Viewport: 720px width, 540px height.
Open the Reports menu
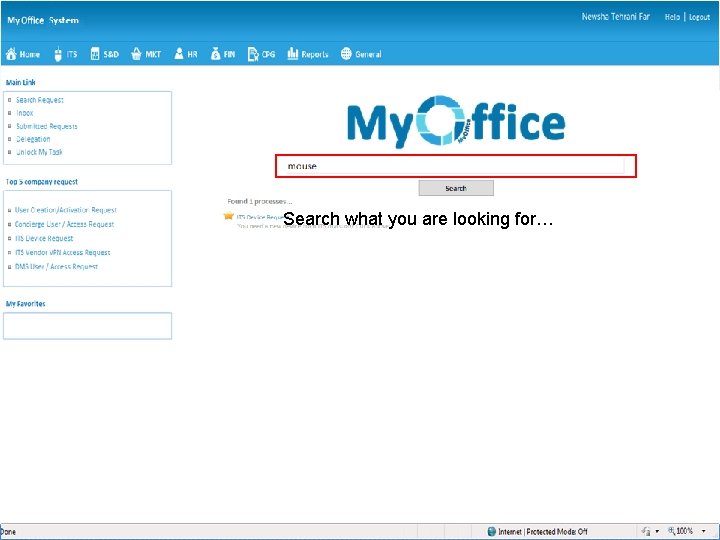click(x=308, y=54)
